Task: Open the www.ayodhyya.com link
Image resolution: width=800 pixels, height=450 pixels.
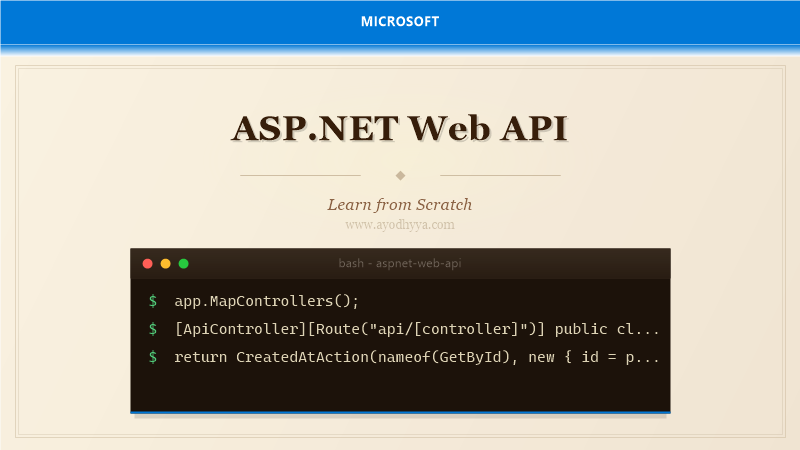Action: pyautogui.click(x=400, y=224)
